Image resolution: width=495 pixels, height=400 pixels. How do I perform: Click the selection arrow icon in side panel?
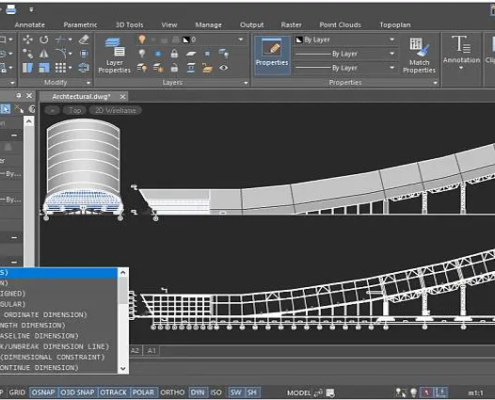coord(5,109)
